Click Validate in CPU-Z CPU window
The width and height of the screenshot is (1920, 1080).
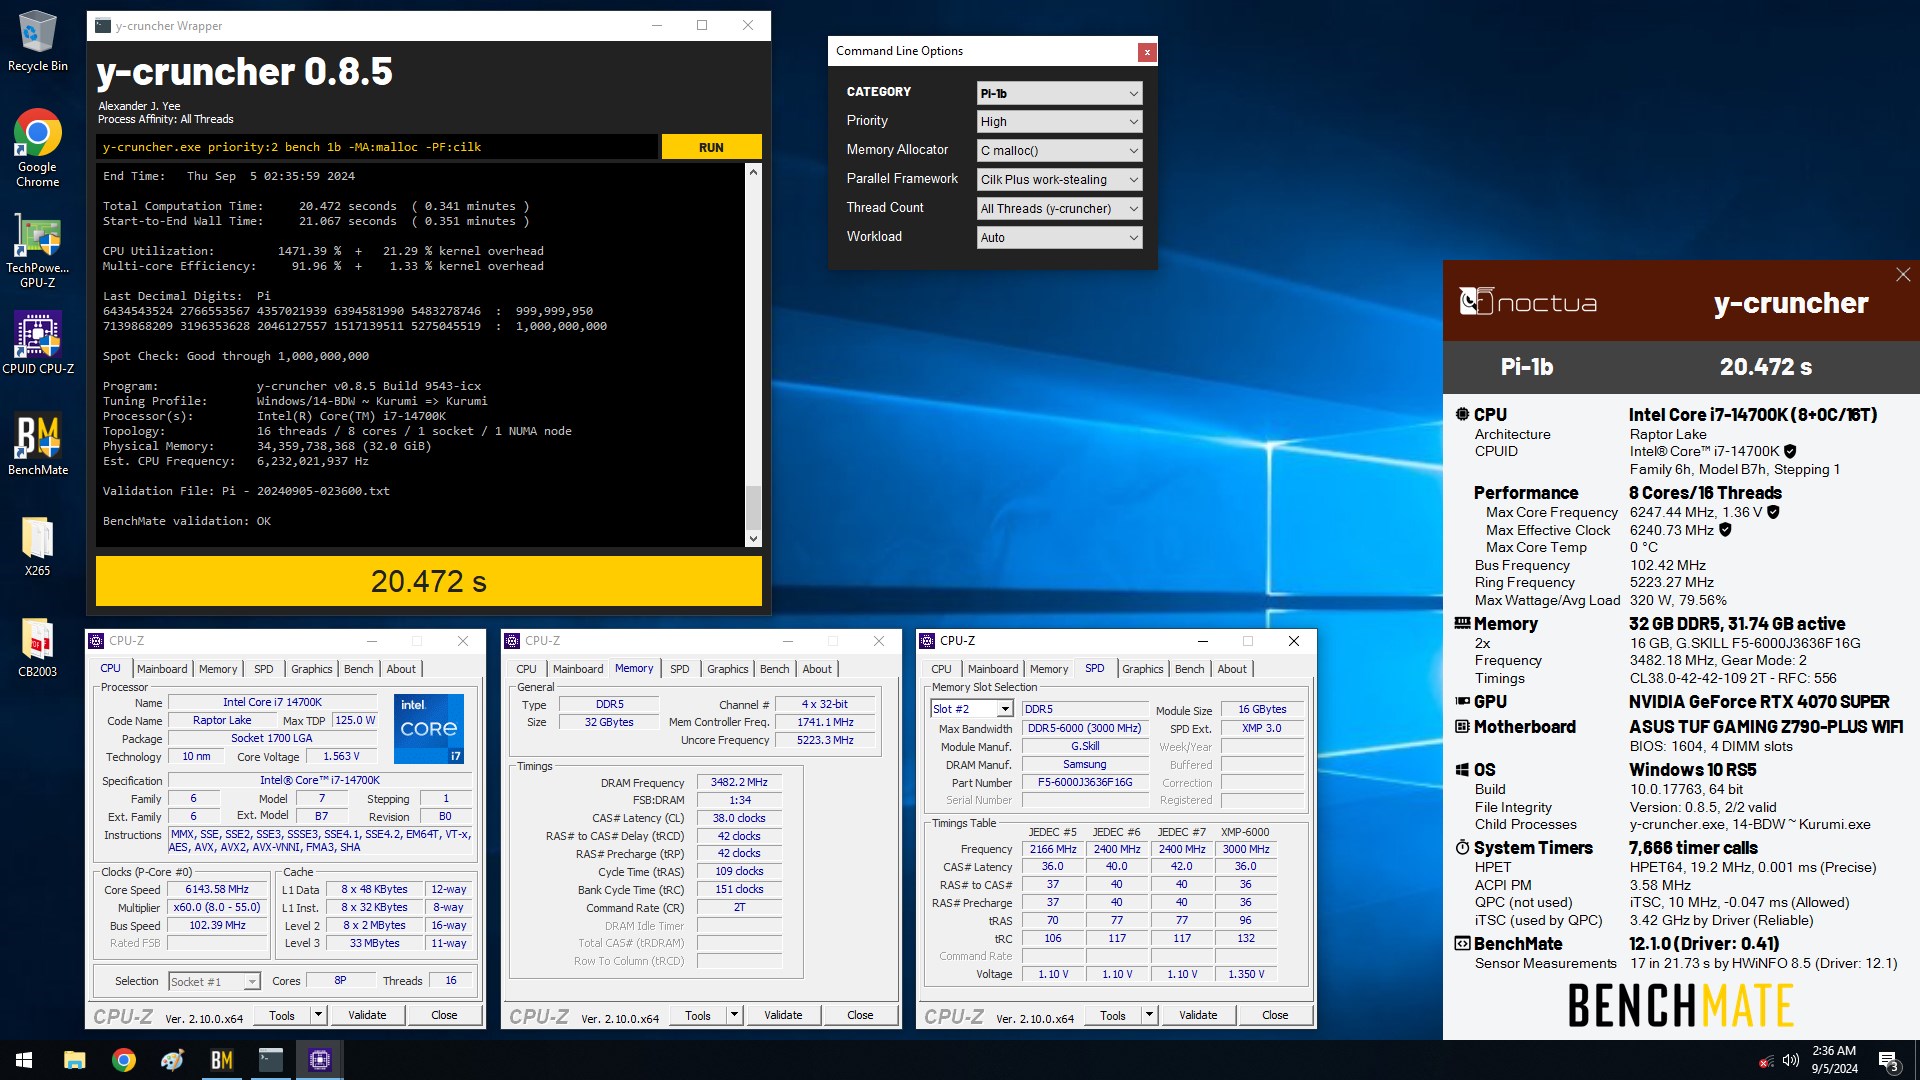pyautogui.click(x=367, y=1015)
